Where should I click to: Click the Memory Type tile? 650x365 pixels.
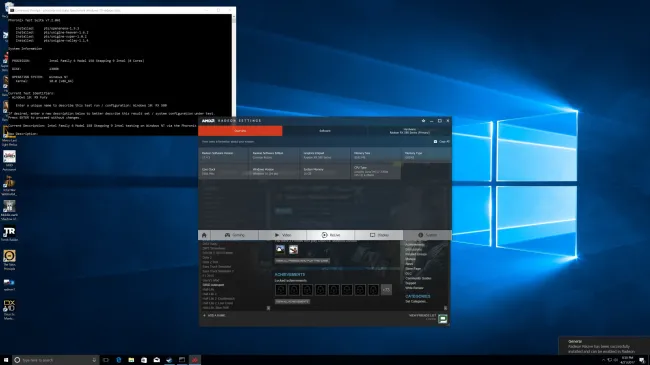click(x=426, y=155)
